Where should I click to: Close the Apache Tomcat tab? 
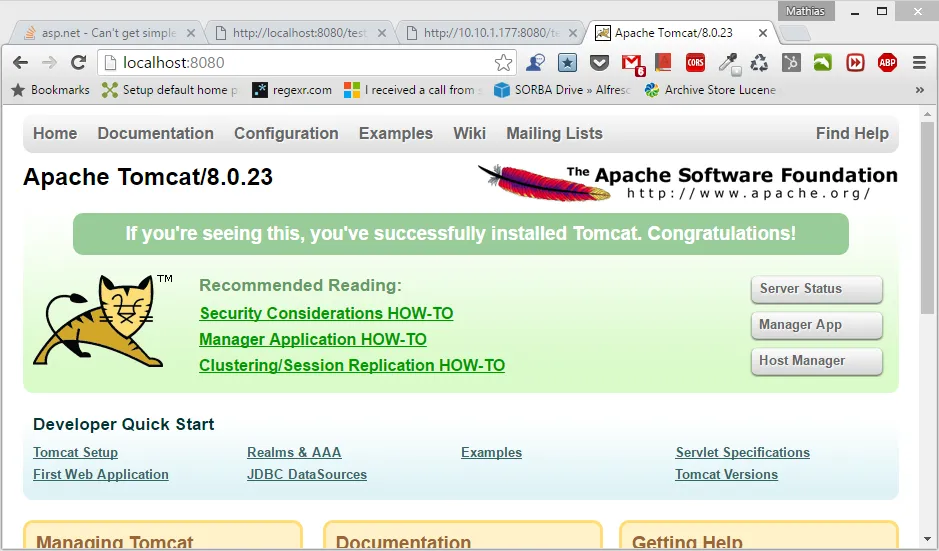pyautogui.click(x=763, y=33)
